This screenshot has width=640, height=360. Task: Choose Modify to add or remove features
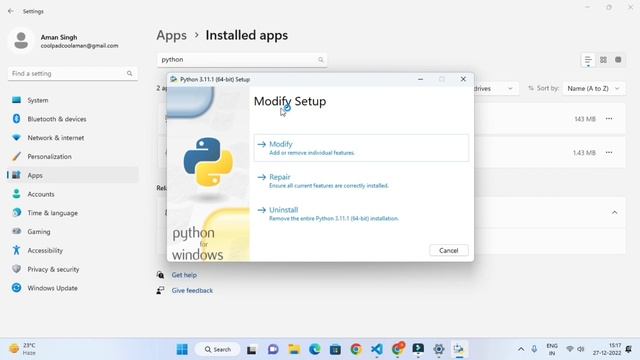point(361,148)
